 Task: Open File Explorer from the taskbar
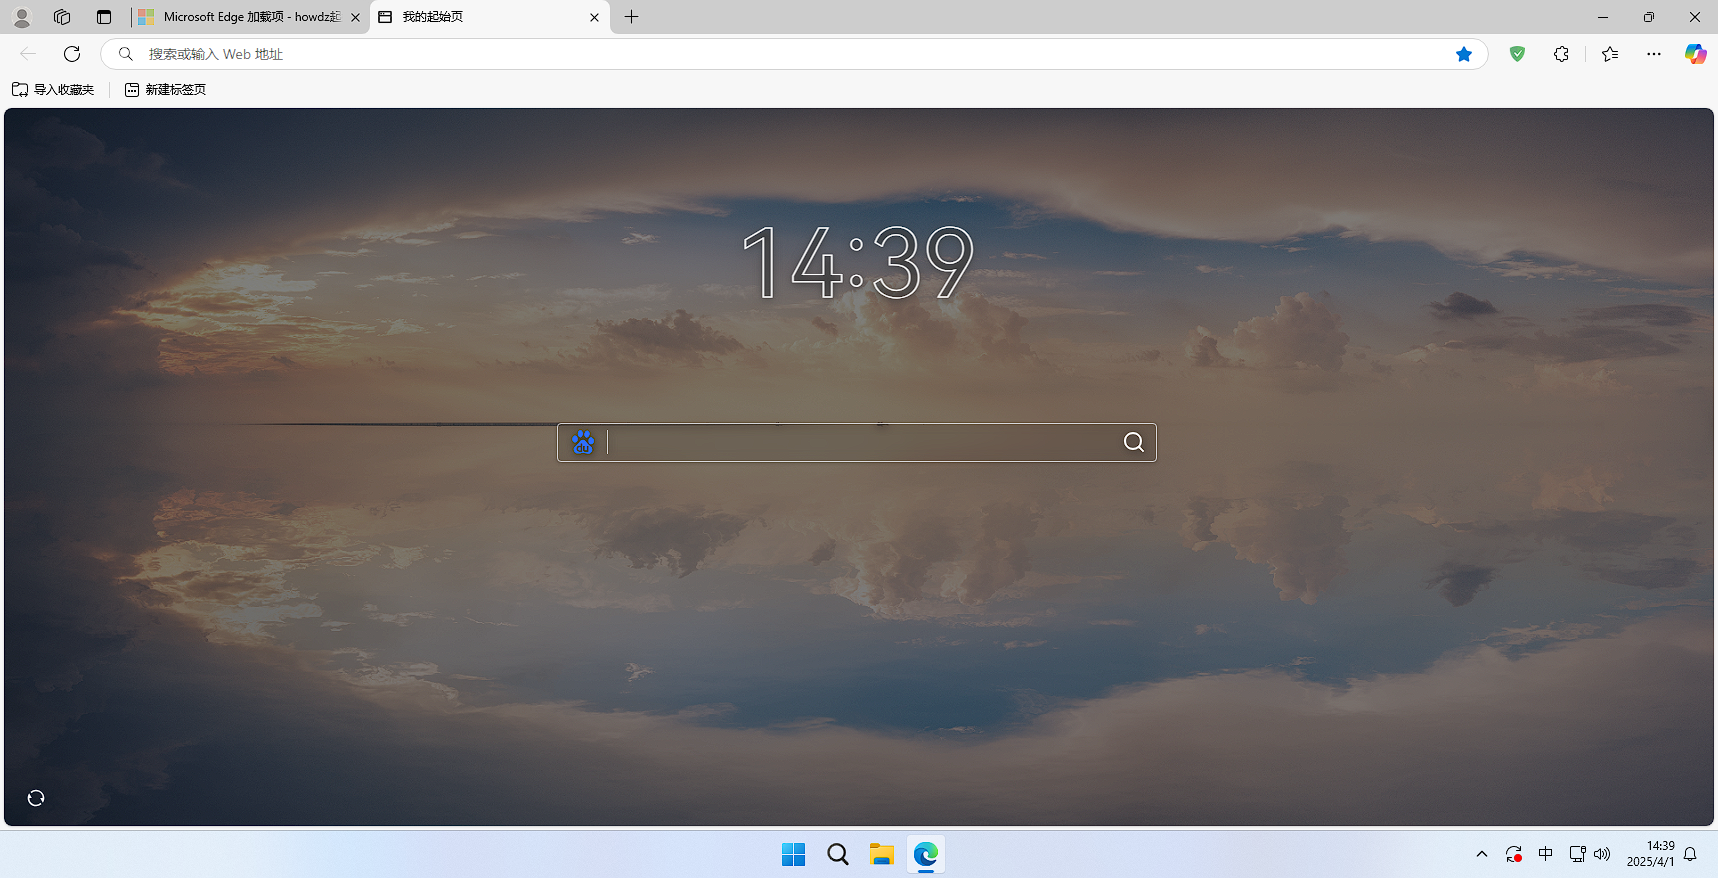click(x=881, y=854)
